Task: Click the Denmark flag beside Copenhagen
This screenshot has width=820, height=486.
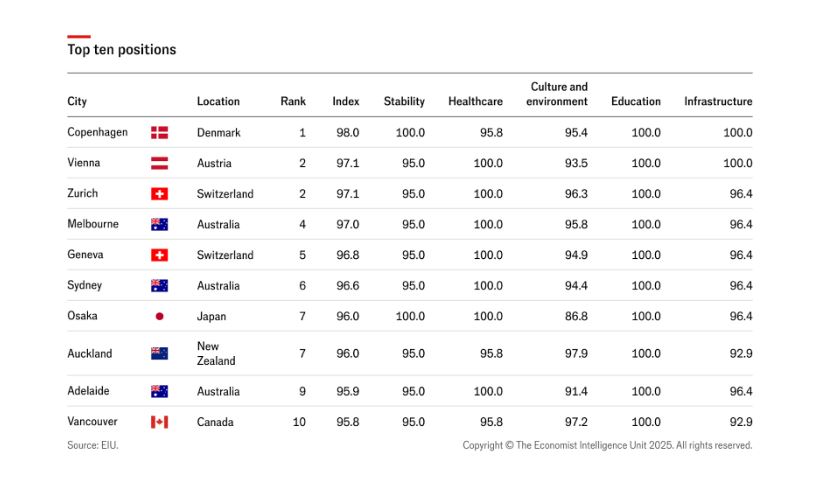Action: click(159, 132)
